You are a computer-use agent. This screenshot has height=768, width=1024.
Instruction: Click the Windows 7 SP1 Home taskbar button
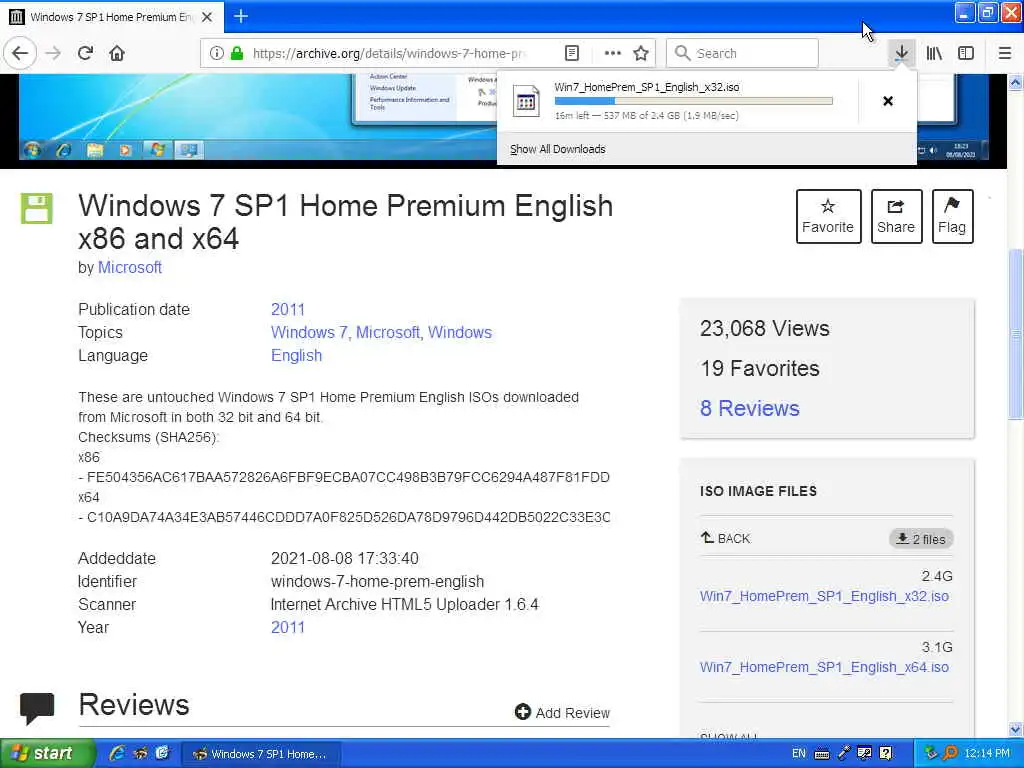click(261, 754)
